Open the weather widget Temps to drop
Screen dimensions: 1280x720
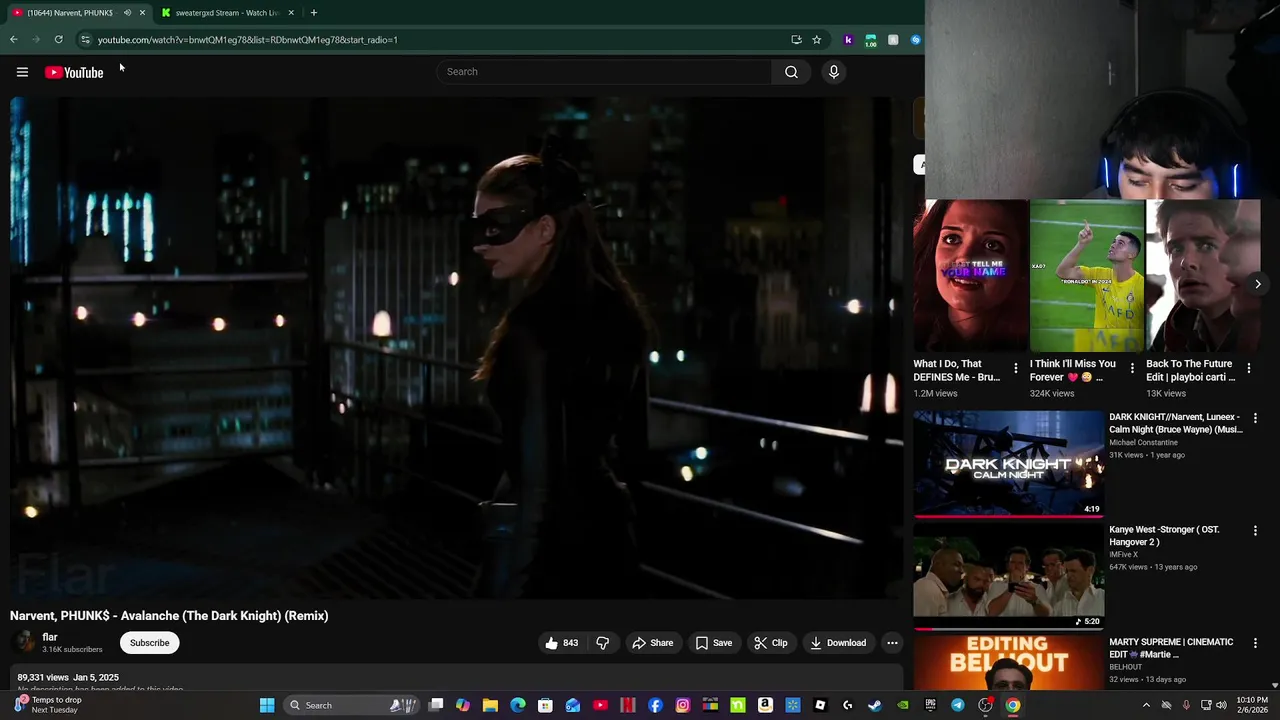coord(48,705)
